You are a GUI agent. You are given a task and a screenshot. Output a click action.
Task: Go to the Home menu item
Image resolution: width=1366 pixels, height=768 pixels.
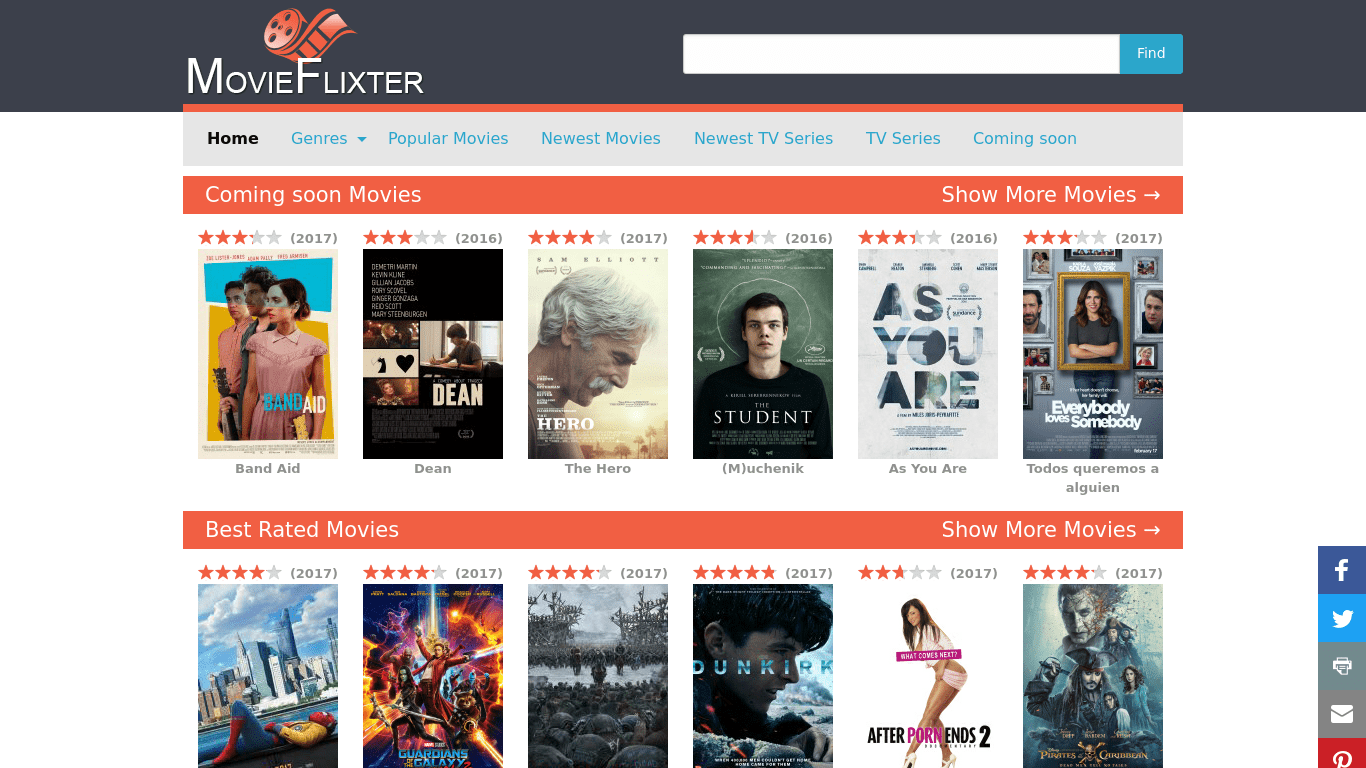click(233, 139)
